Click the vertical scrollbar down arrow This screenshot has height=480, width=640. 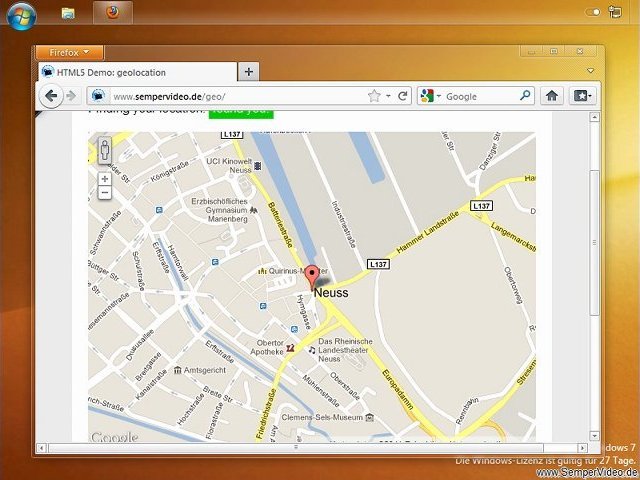[594, 436]
